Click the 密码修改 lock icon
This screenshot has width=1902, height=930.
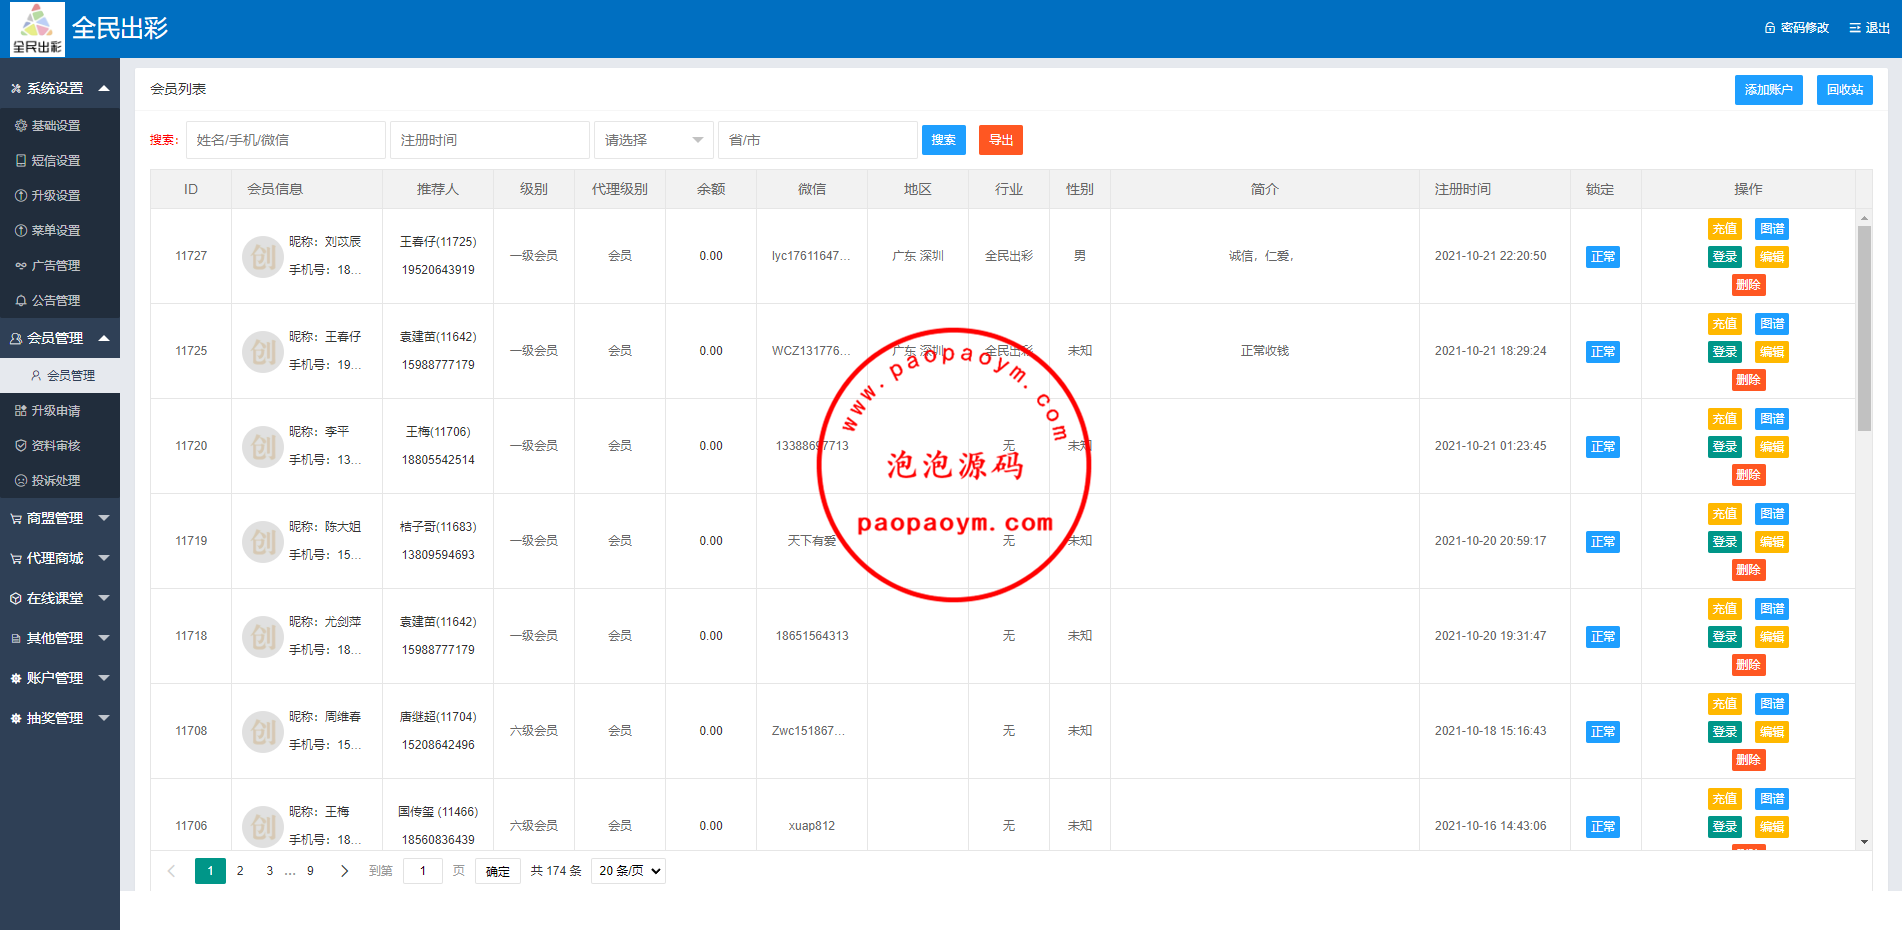tap(1770, 28)
